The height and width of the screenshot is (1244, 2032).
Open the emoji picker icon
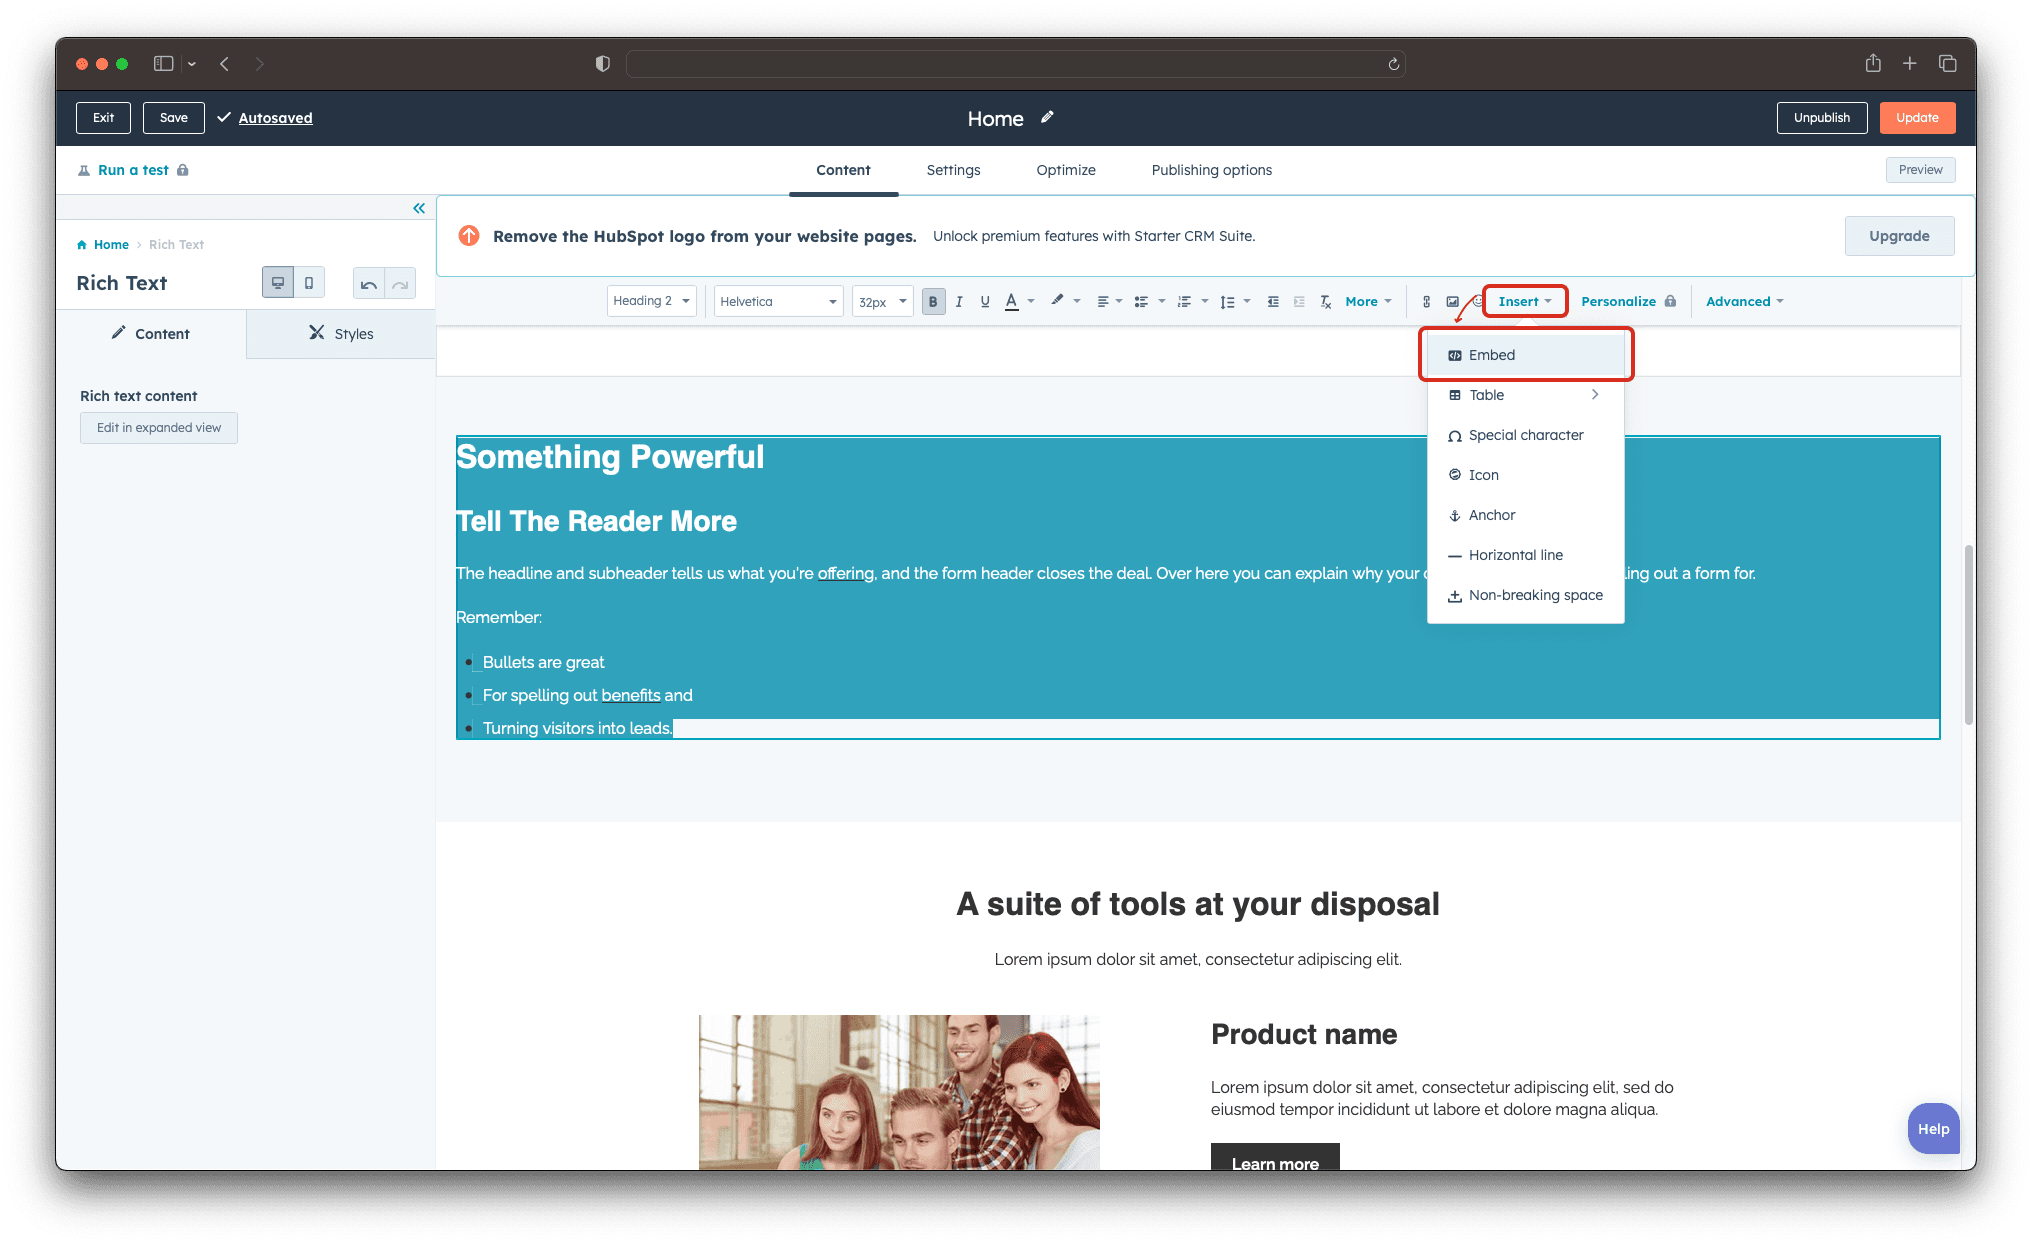click(1478, 301)
